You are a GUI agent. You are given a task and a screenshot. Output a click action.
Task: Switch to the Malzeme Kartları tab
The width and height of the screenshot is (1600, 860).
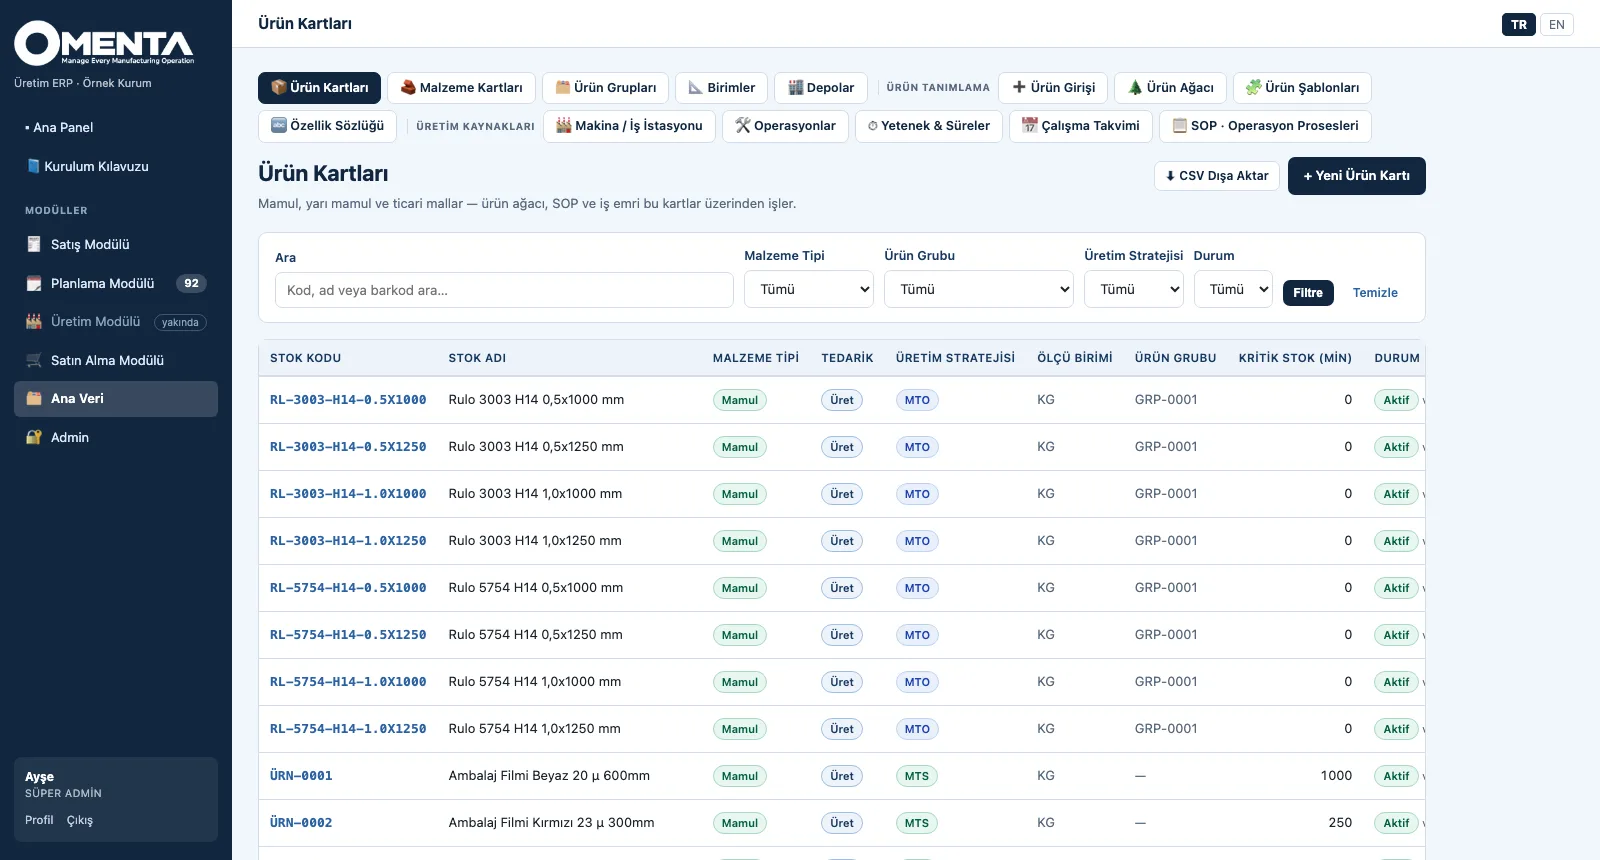point(461,87)
